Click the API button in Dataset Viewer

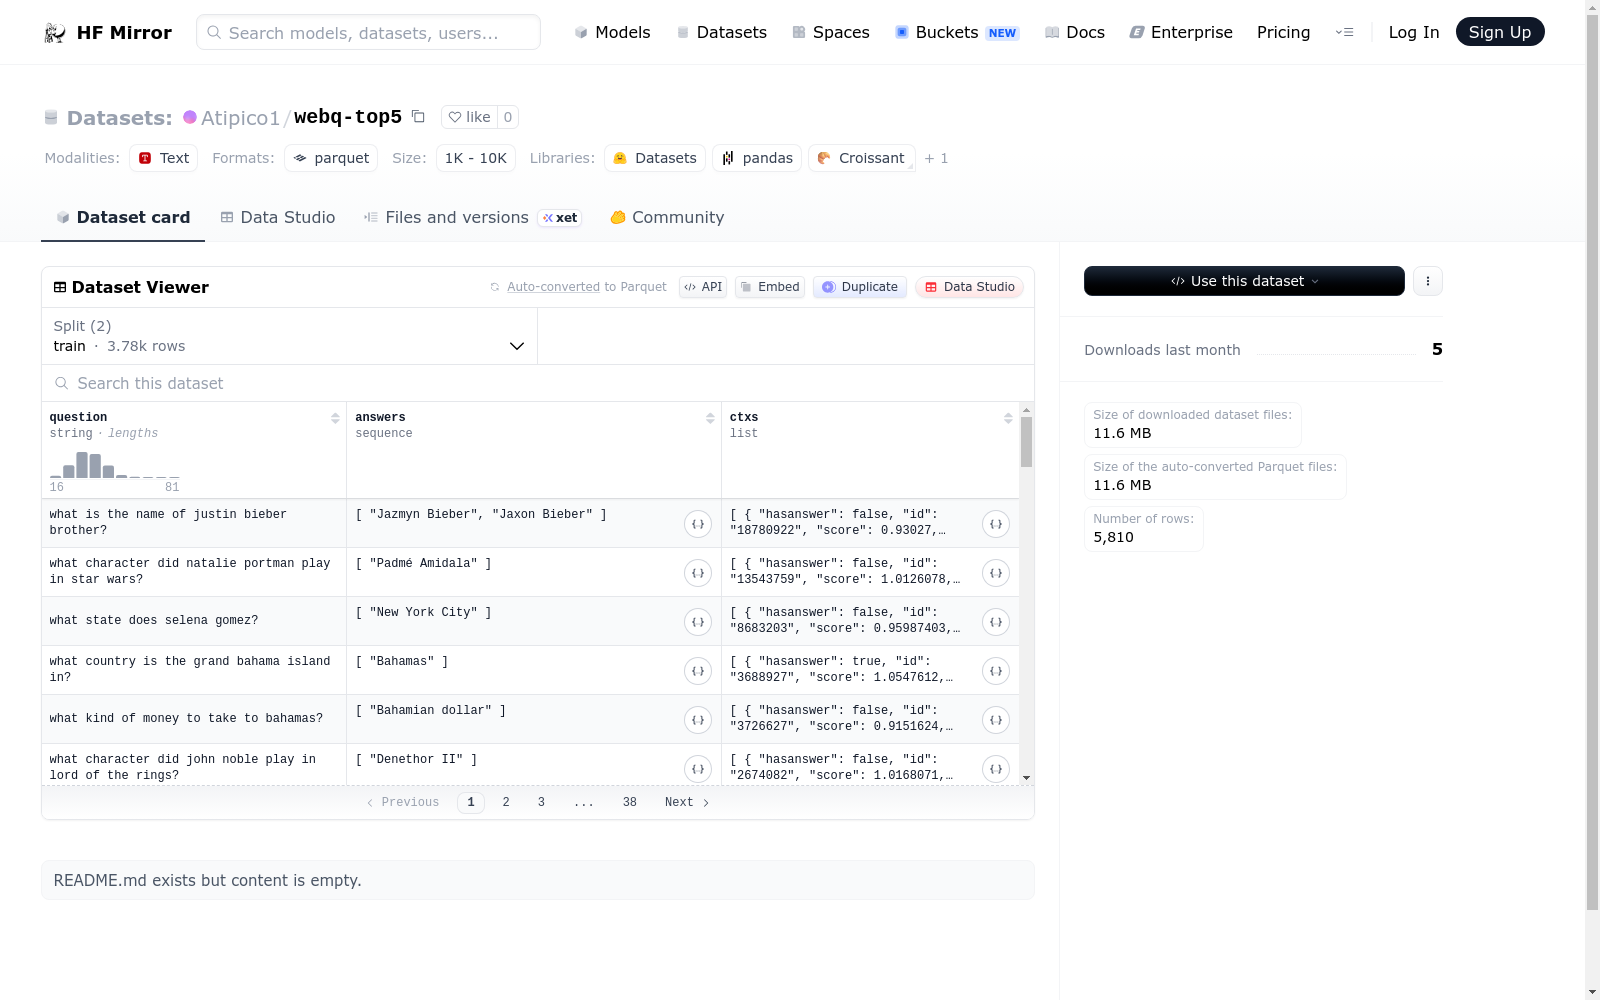(x=703, y=287)
